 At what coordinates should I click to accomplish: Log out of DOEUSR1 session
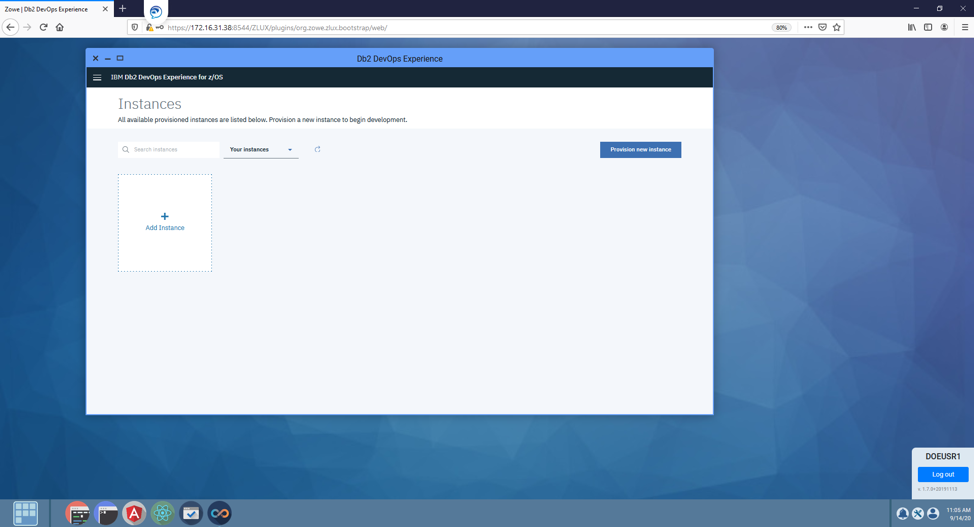click(x=943, y=474)
